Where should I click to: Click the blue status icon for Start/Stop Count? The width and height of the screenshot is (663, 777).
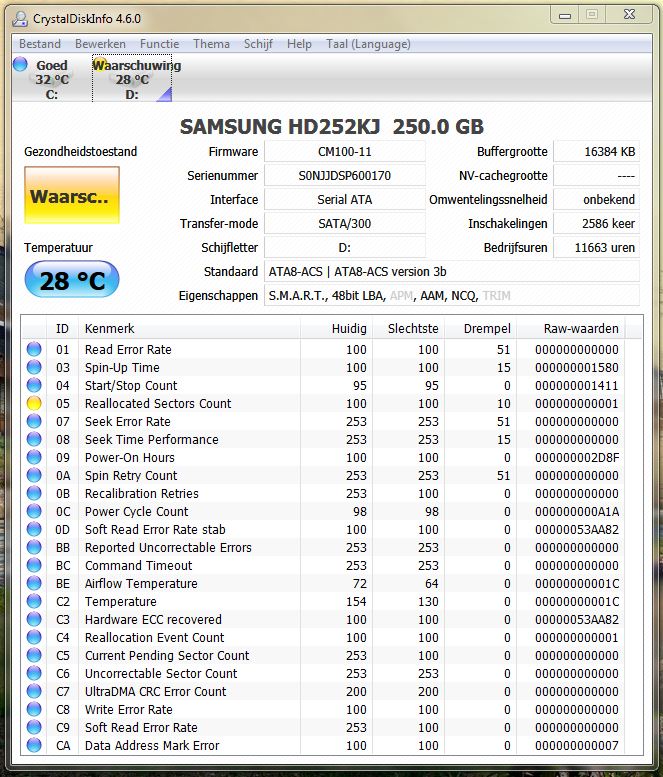pos(34,385)
